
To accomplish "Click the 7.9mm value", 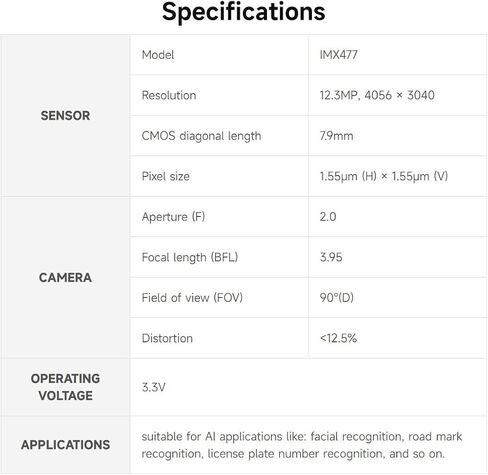I will tap(336, 136).
